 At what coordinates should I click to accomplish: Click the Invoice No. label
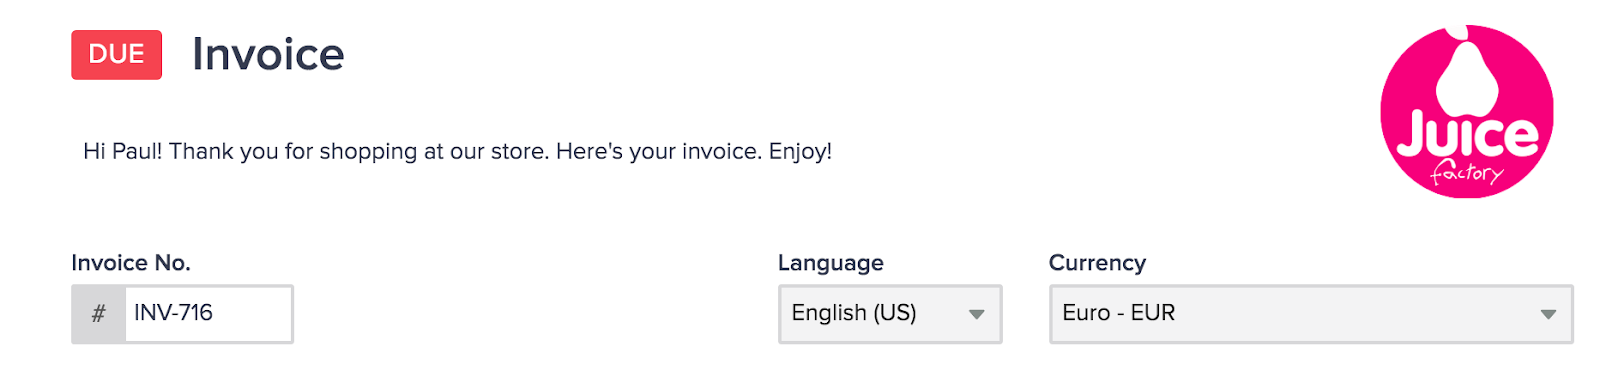(x=131, y=263)
